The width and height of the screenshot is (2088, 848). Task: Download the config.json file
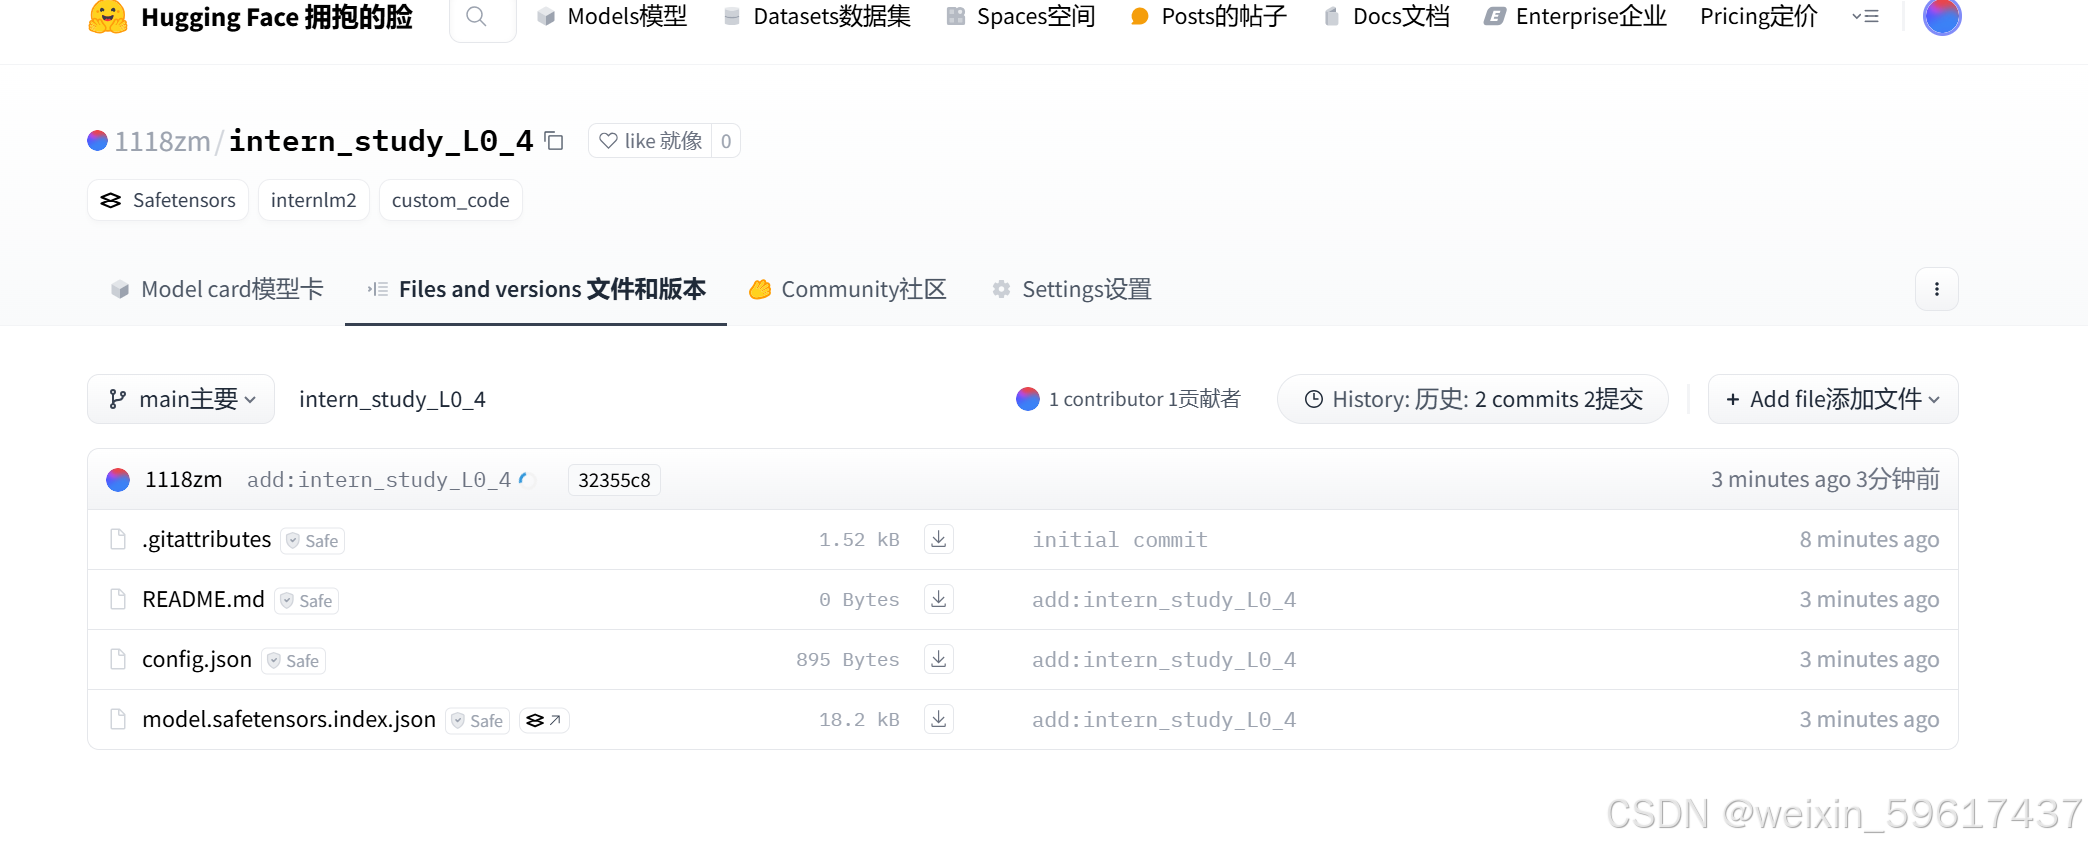[938, 659]
